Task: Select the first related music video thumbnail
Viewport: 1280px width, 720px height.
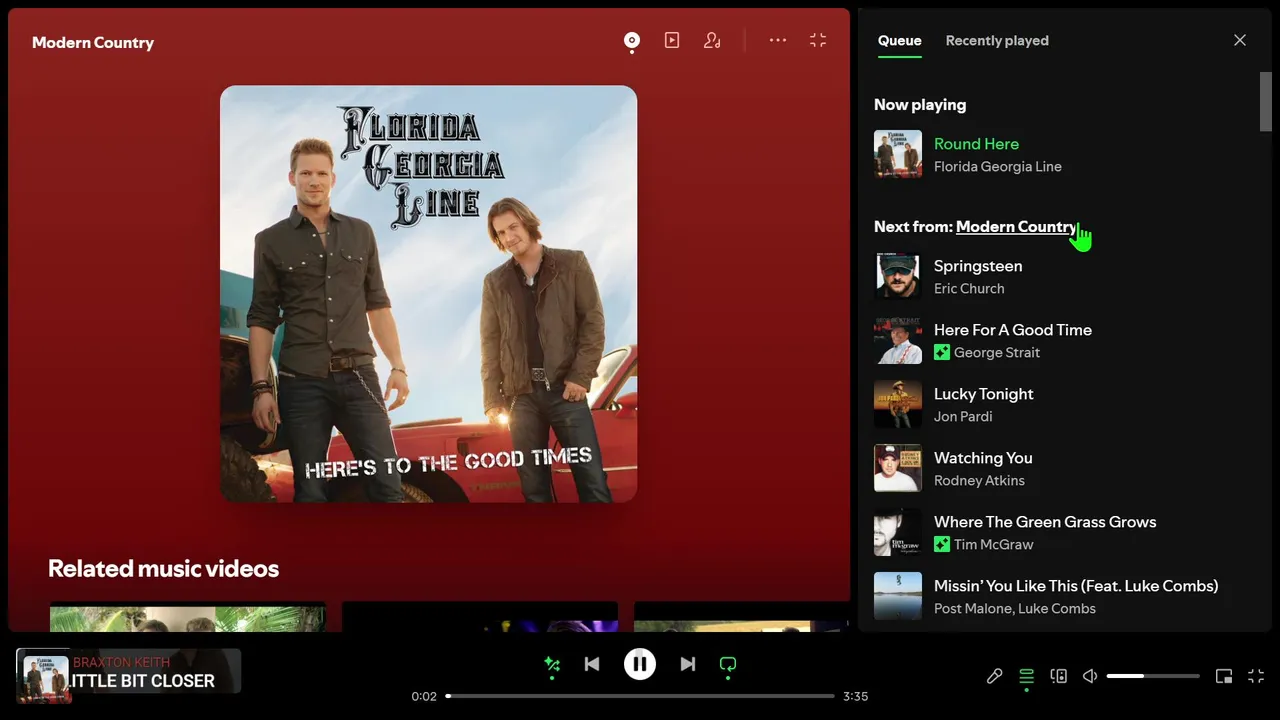Action: pyautogui.click(x=188, y=617)
